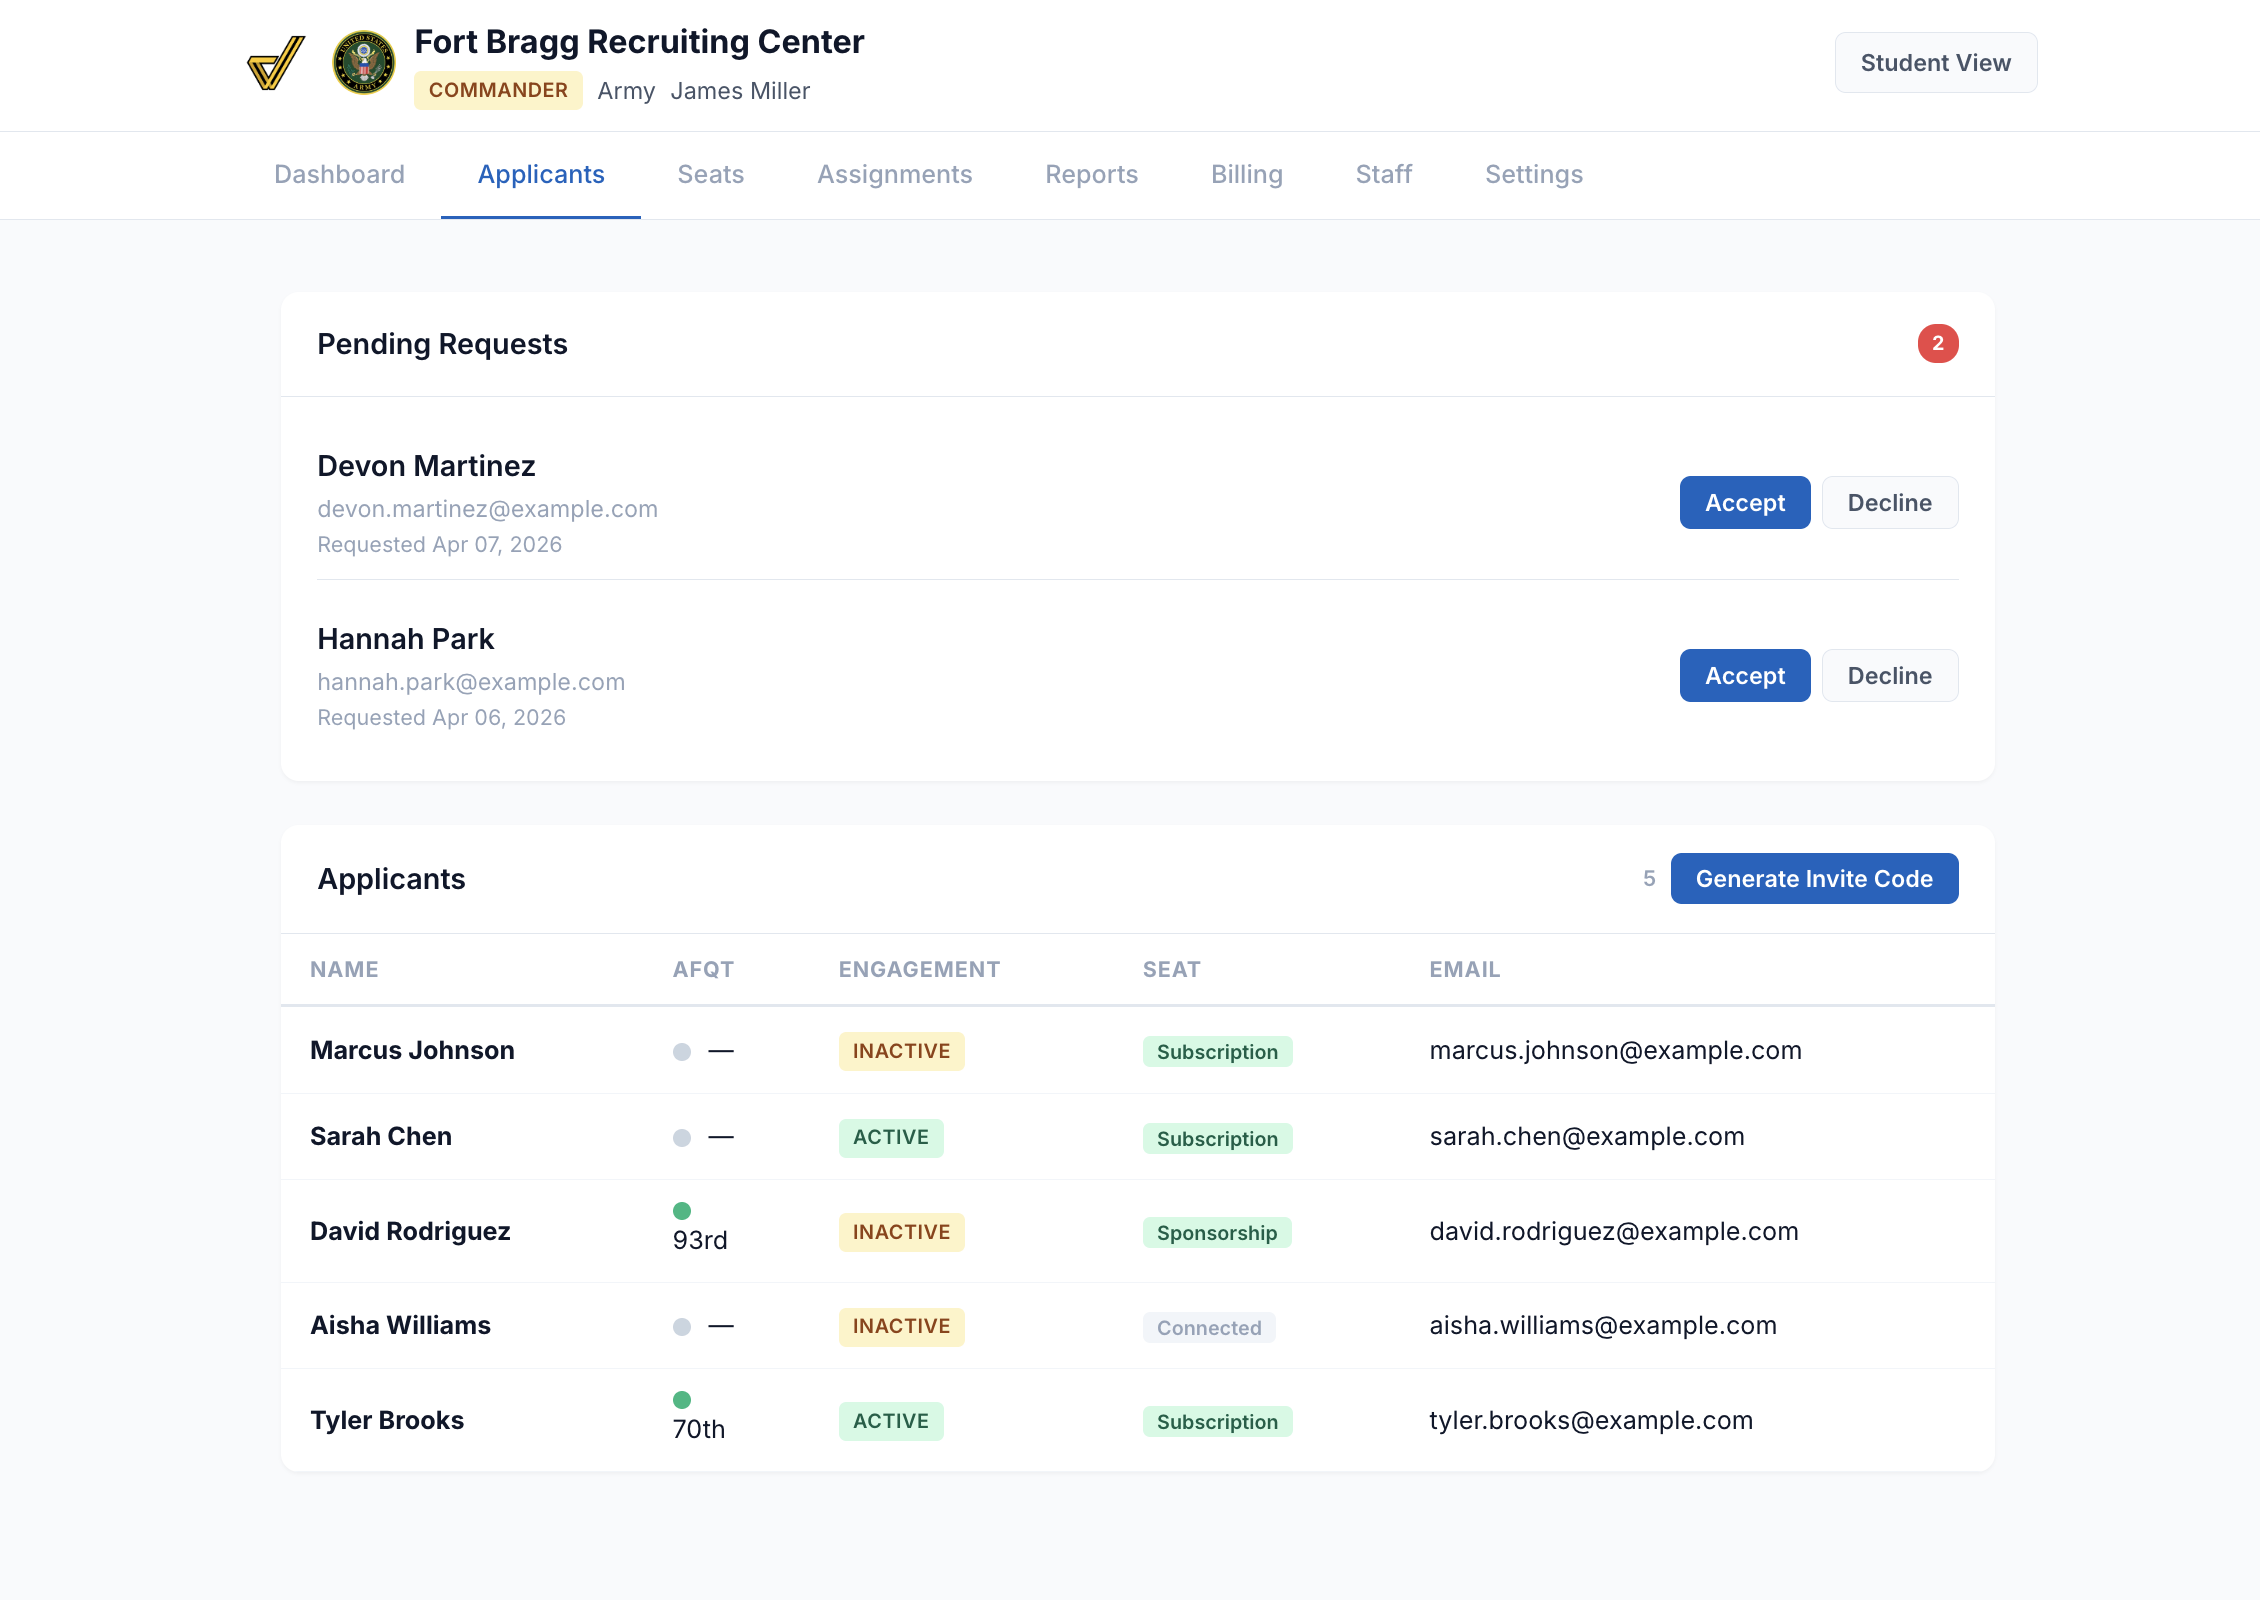The image size is (2260, 1600).
Task: Click David Rodriguez's green AFQT dot
Action: pyautogui.click(x=682, y=1211)
